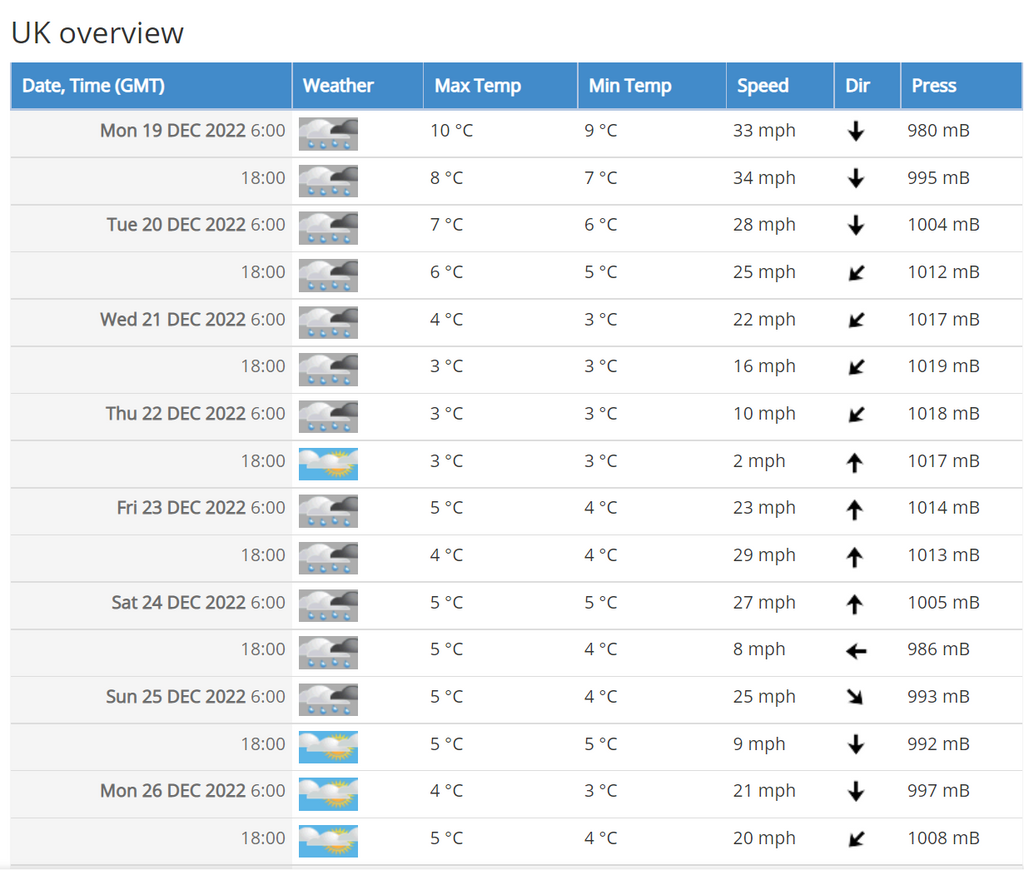1024x870 pixels.
Task: Click the 20 mph speed value
Action: click(764, 838)
